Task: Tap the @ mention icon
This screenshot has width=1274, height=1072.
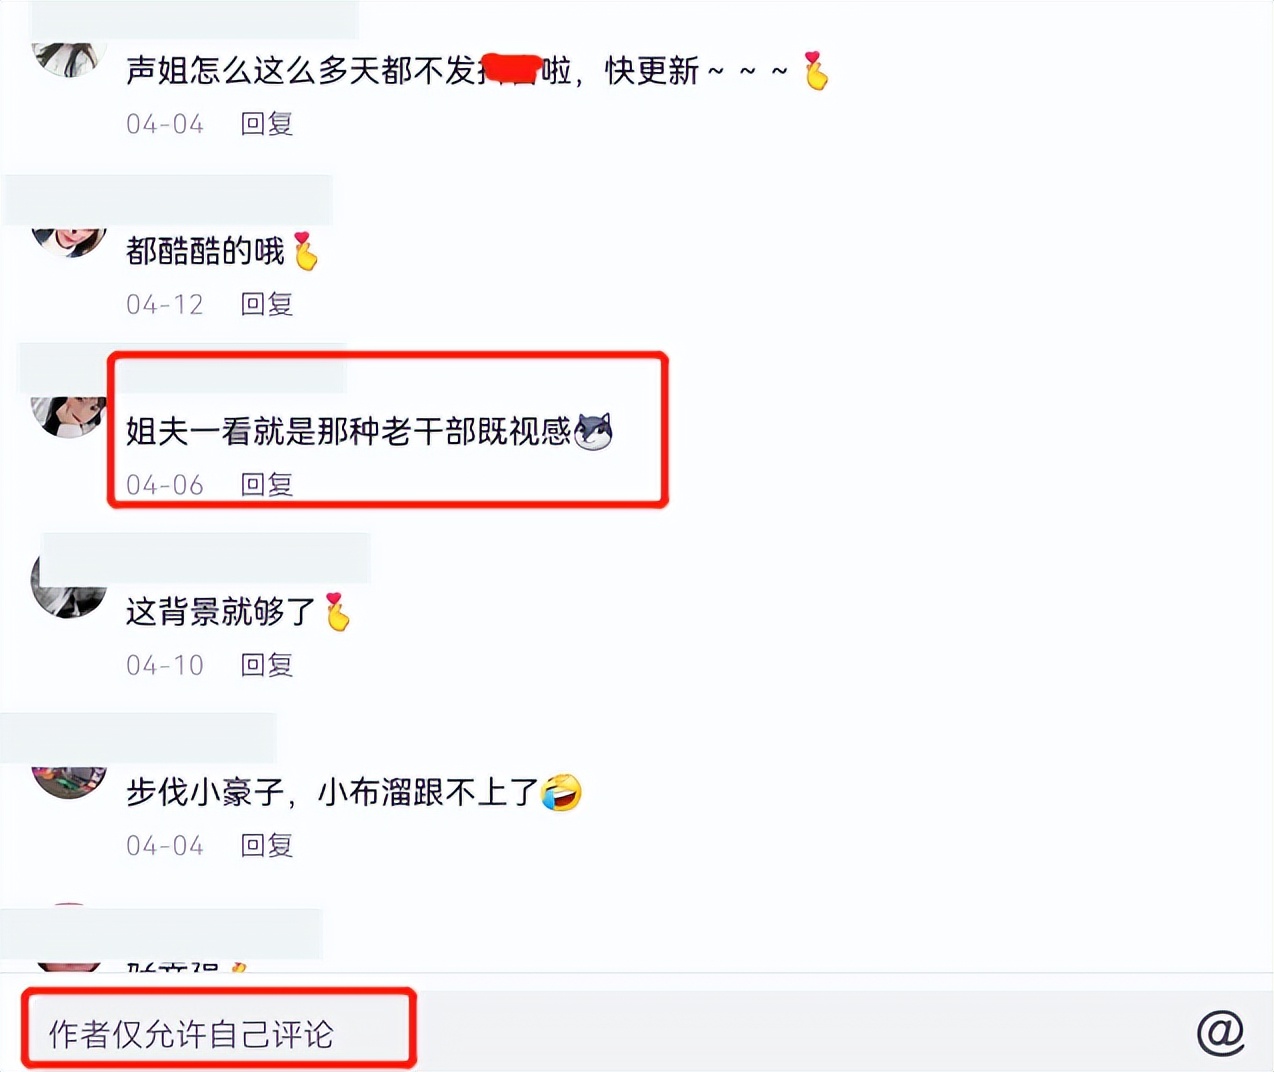Action: click(x=1221, y=1033)
